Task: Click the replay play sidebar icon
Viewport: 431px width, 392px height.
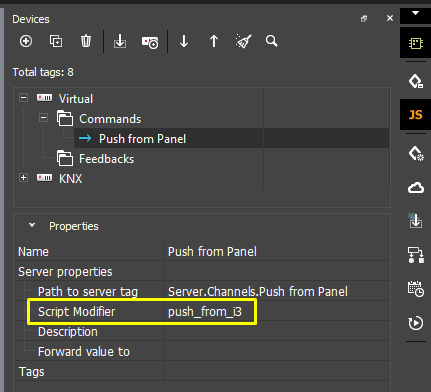Action: click(x=416, y=323)
